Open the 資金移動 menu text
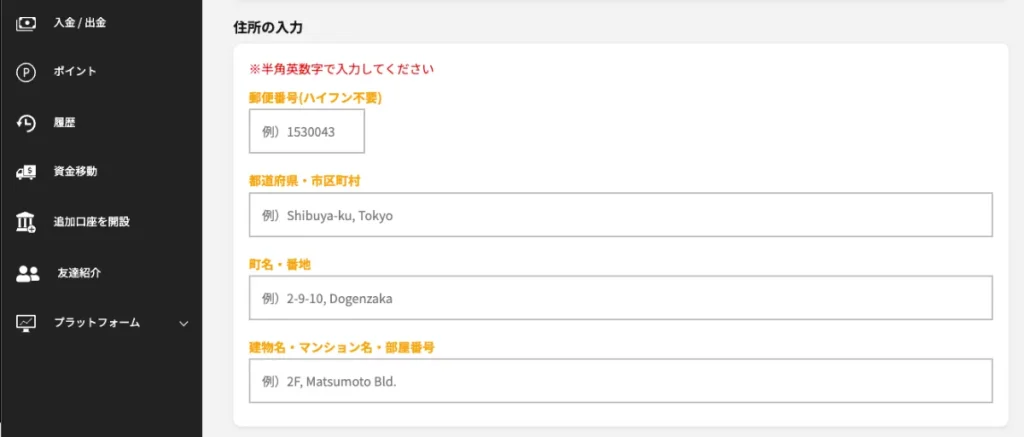This screenshot has width=1024, height=437. click(x=76, y=172)
